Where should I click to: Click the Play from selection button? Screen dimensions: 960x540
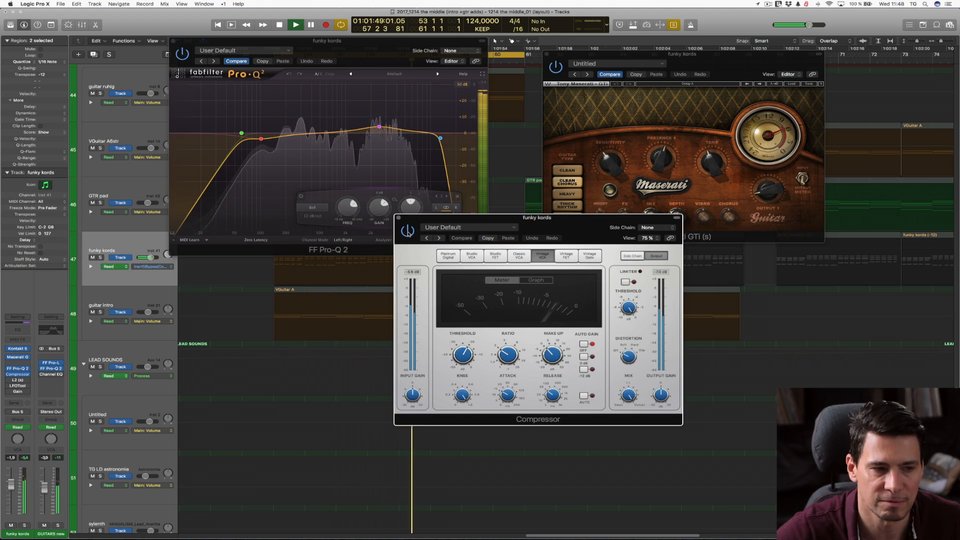(x=231, y=25)
